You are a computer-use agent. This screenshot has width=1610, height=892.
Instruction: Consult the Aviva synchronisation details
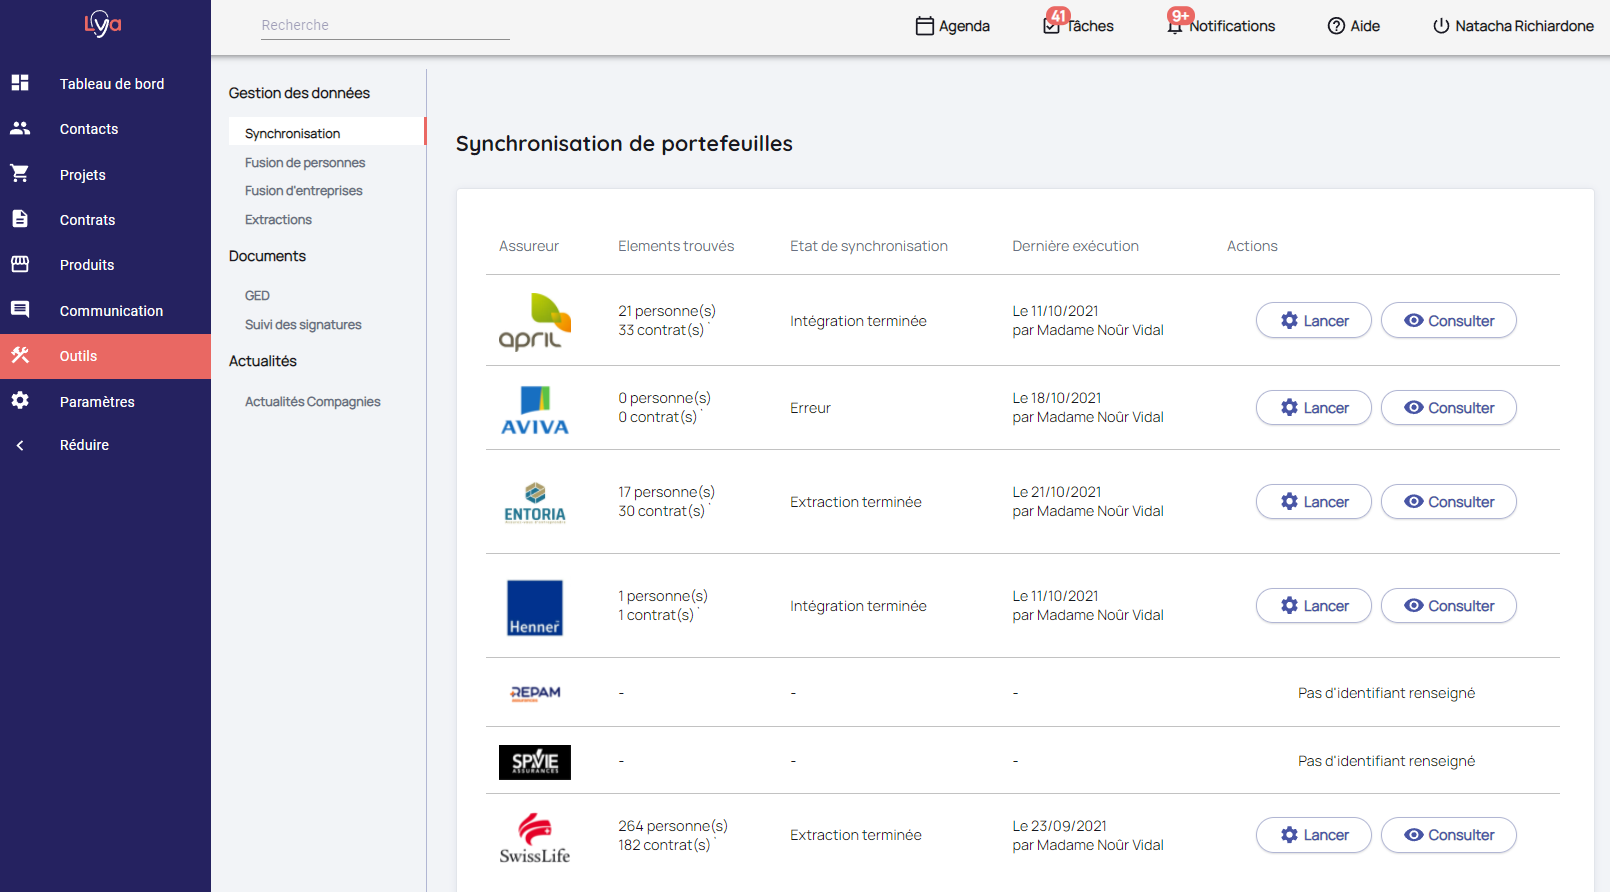pyautogui.click(x=1448, y=408)
